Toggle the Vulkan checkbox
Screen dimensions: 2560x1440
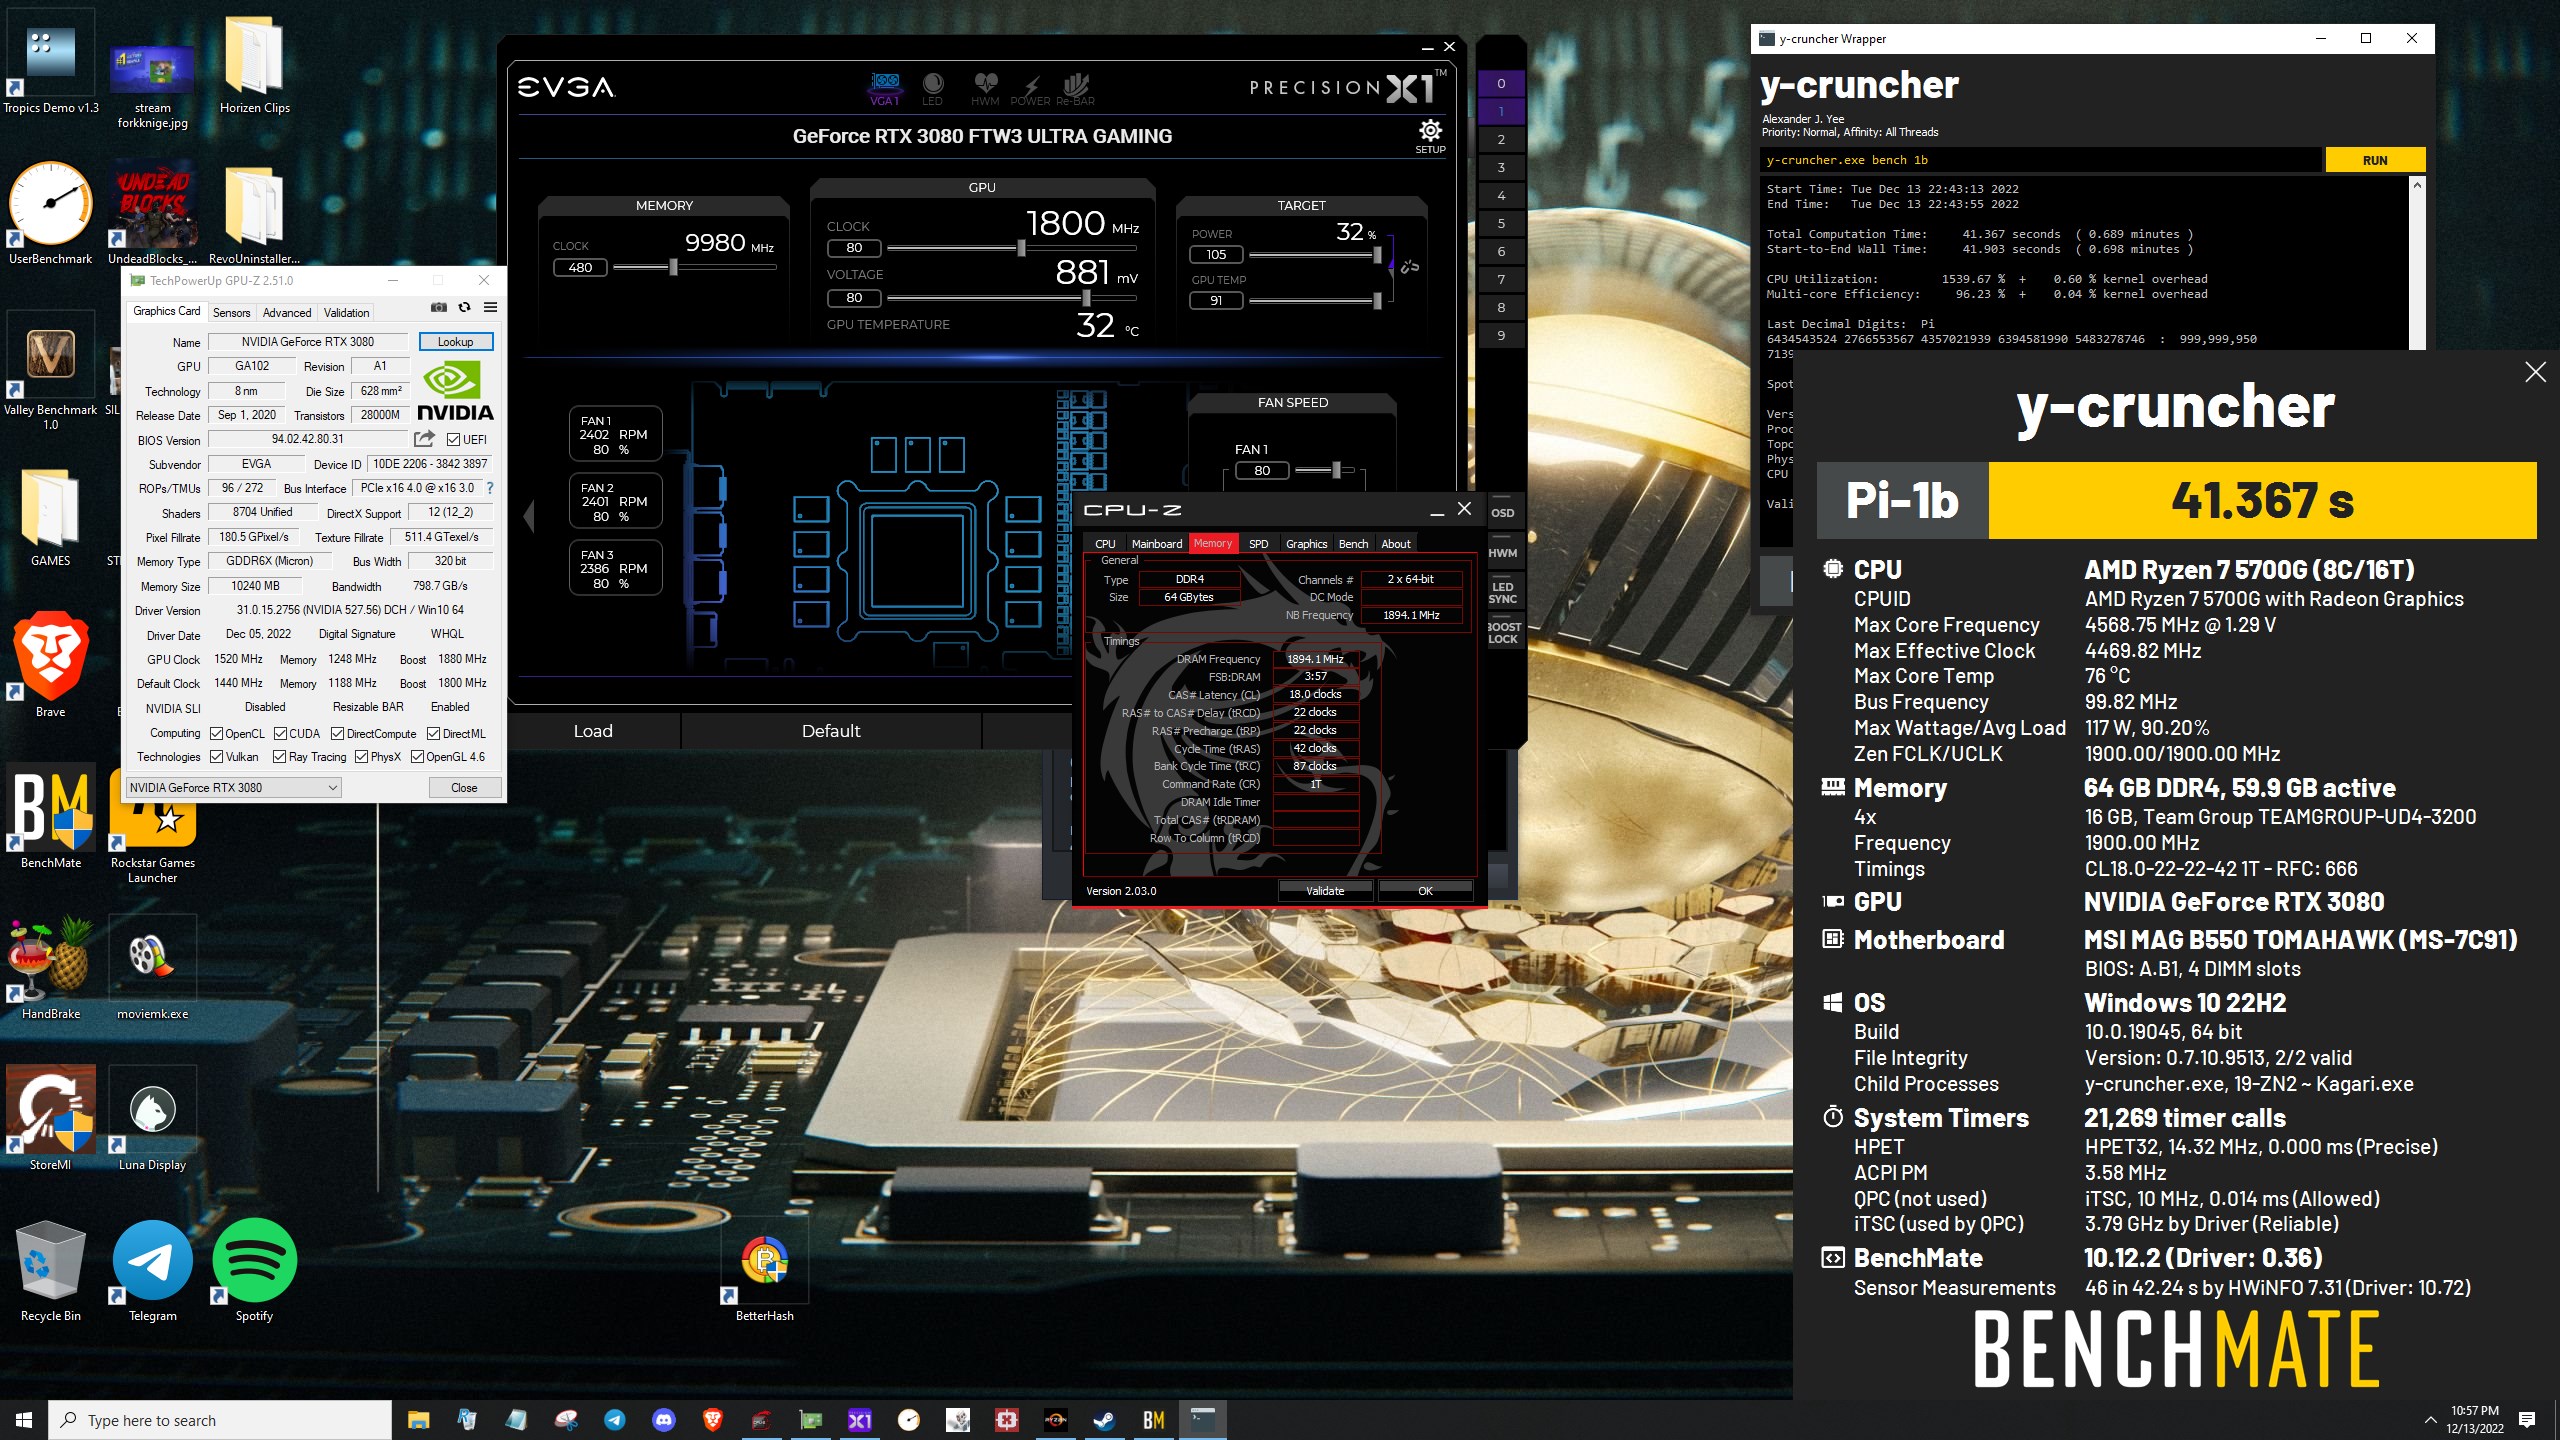[x=216, y=757]
